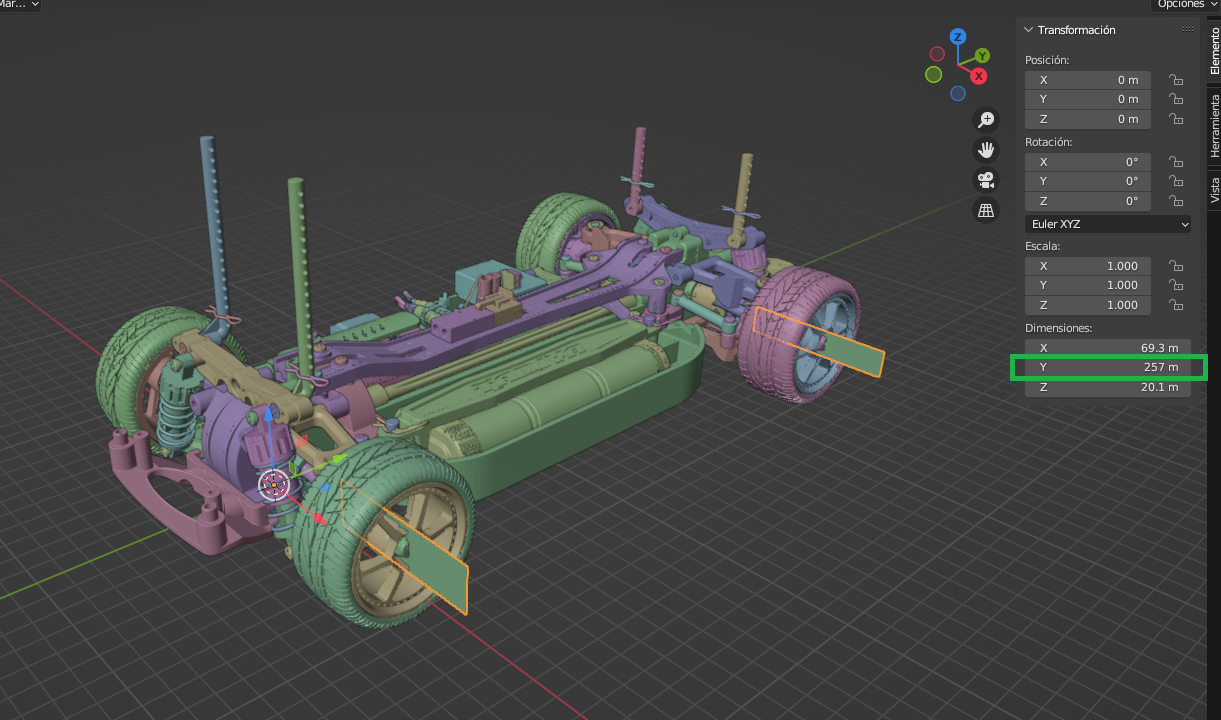Open the Euler XYZ rotation mode dropdown
1221x720 pixels.
tap(1108, 224)
